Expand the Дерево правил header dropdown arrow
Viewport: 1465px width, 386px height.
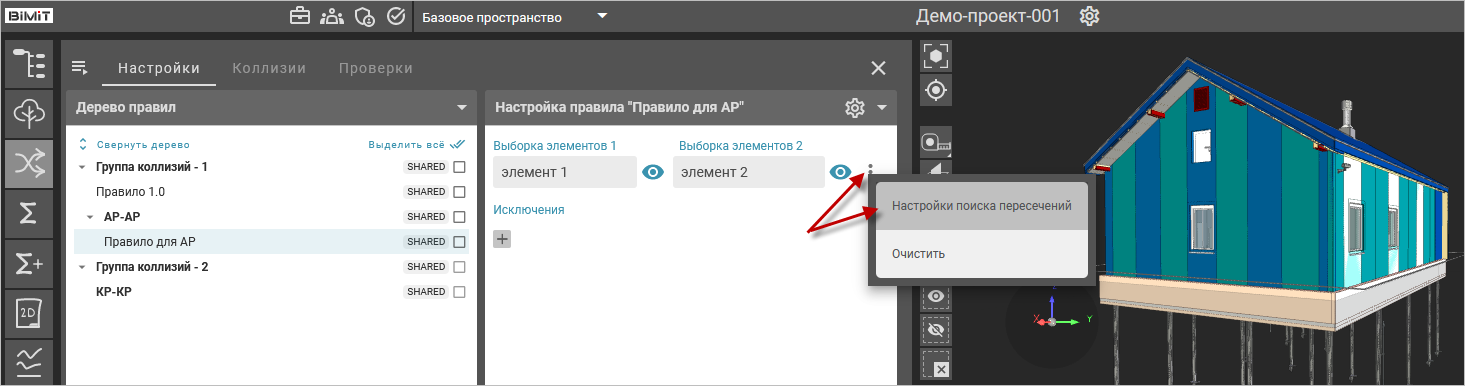[x=461, y=107]
